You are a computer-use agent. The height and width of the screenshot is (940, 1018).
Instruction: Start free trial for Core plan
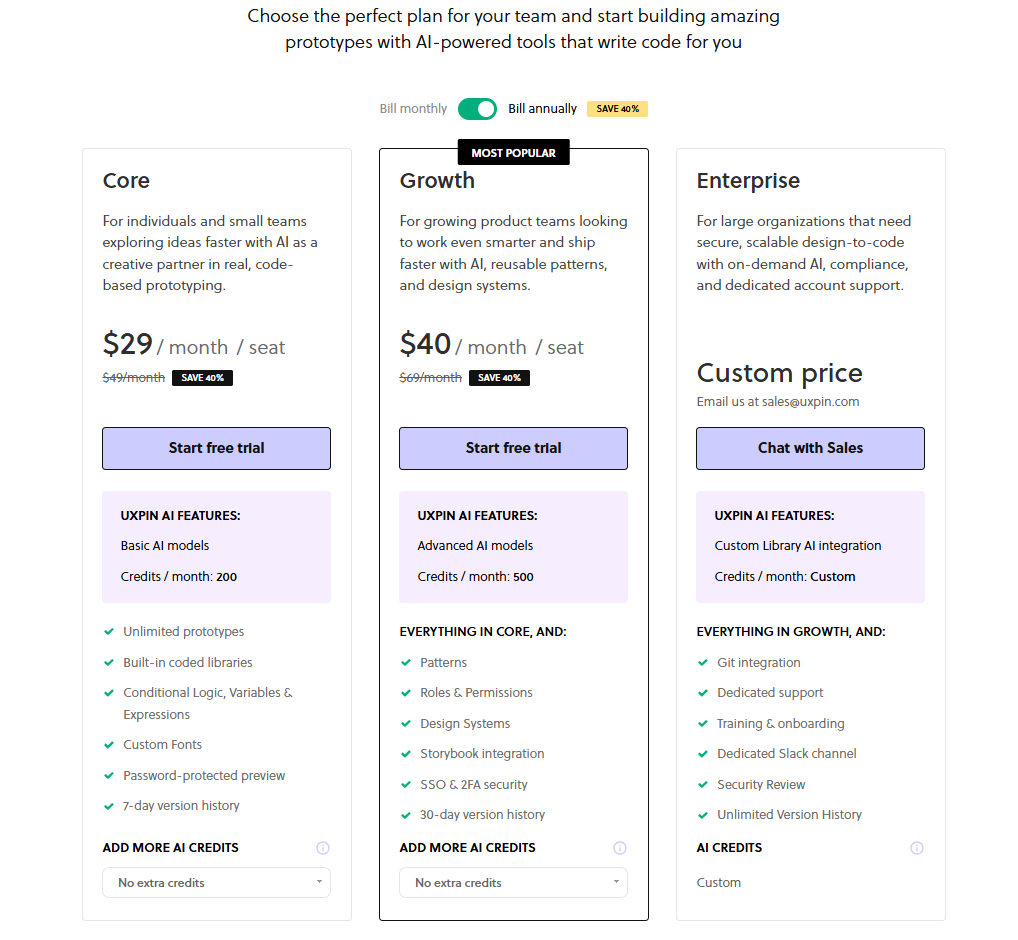[216, 449]
